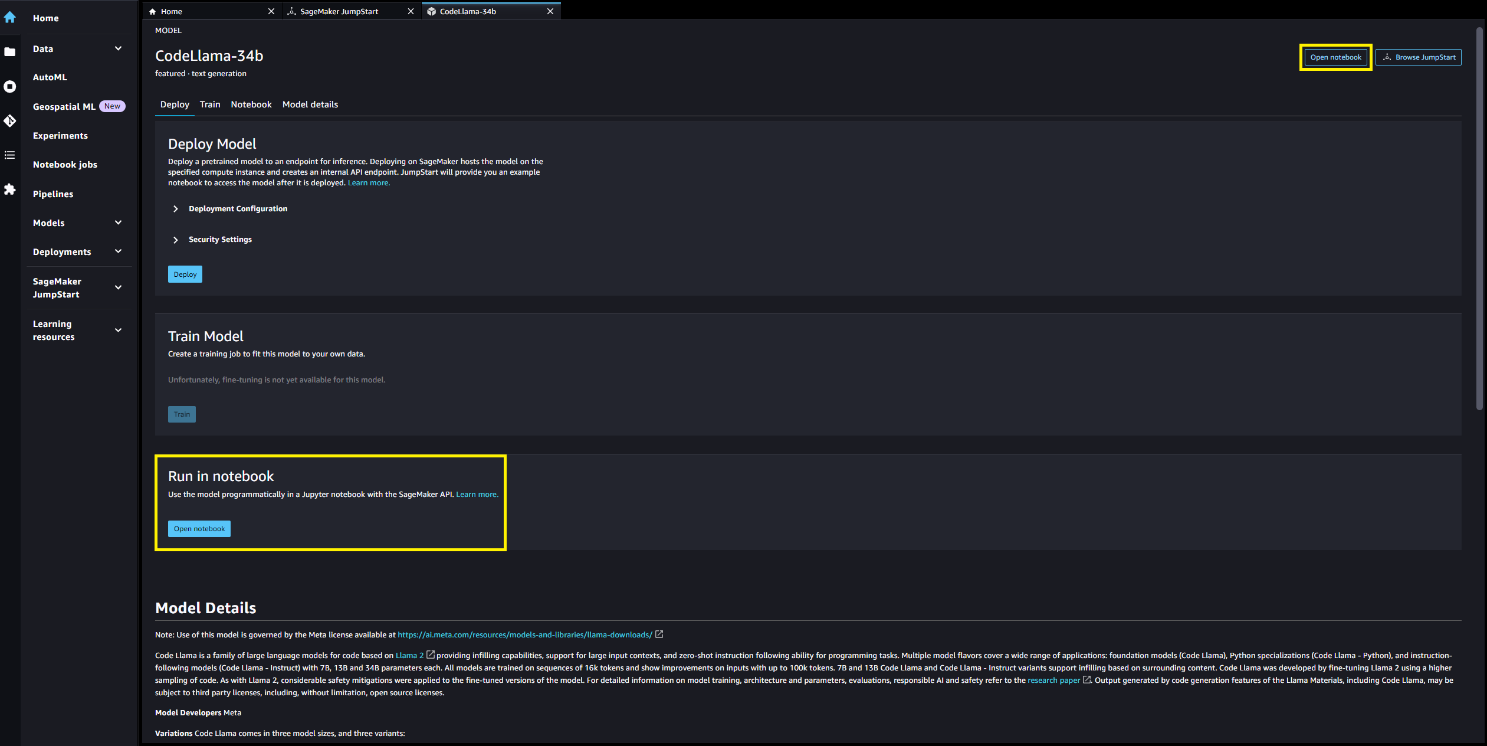Go to Home in the sidebar navigation
The image size is (1487, 746).
pyautogui.click(x=46, y=18)
